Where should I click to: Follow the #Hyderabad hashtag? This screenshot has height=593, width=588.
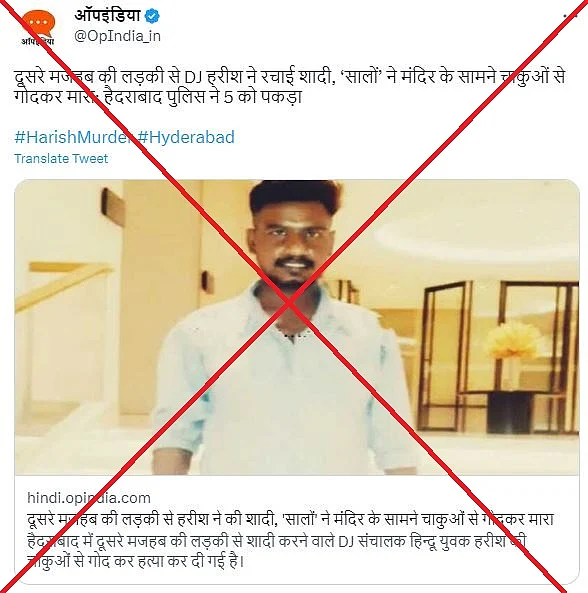click(x=186, y=137)
